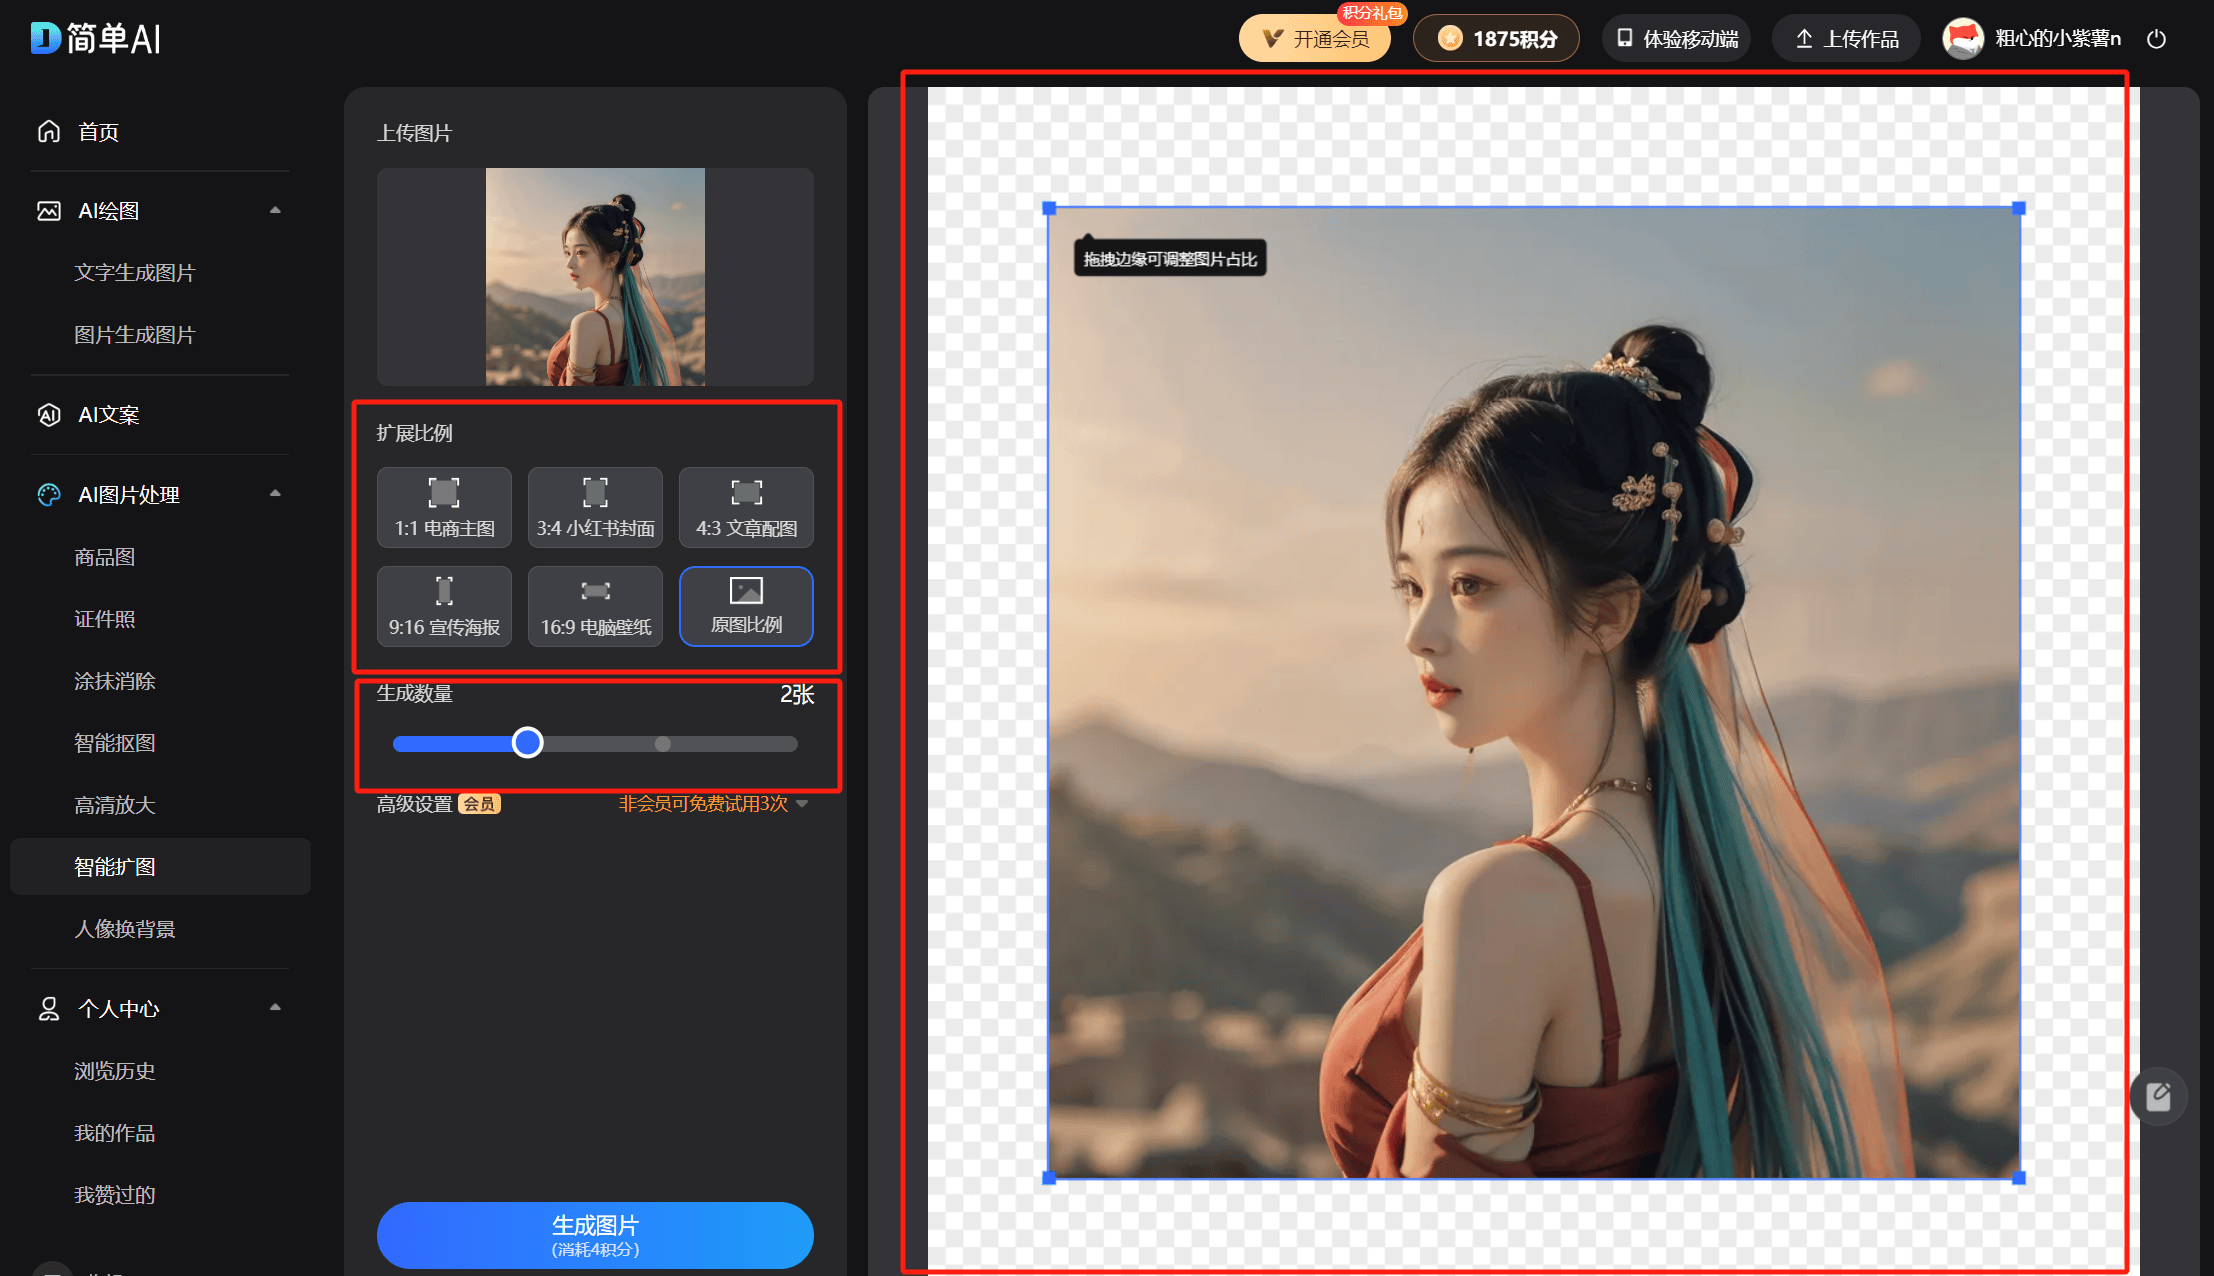Viewport: 2214px width, 1276px height.
Task: Click the home icon in sidebar
Action: click(49, 131)
